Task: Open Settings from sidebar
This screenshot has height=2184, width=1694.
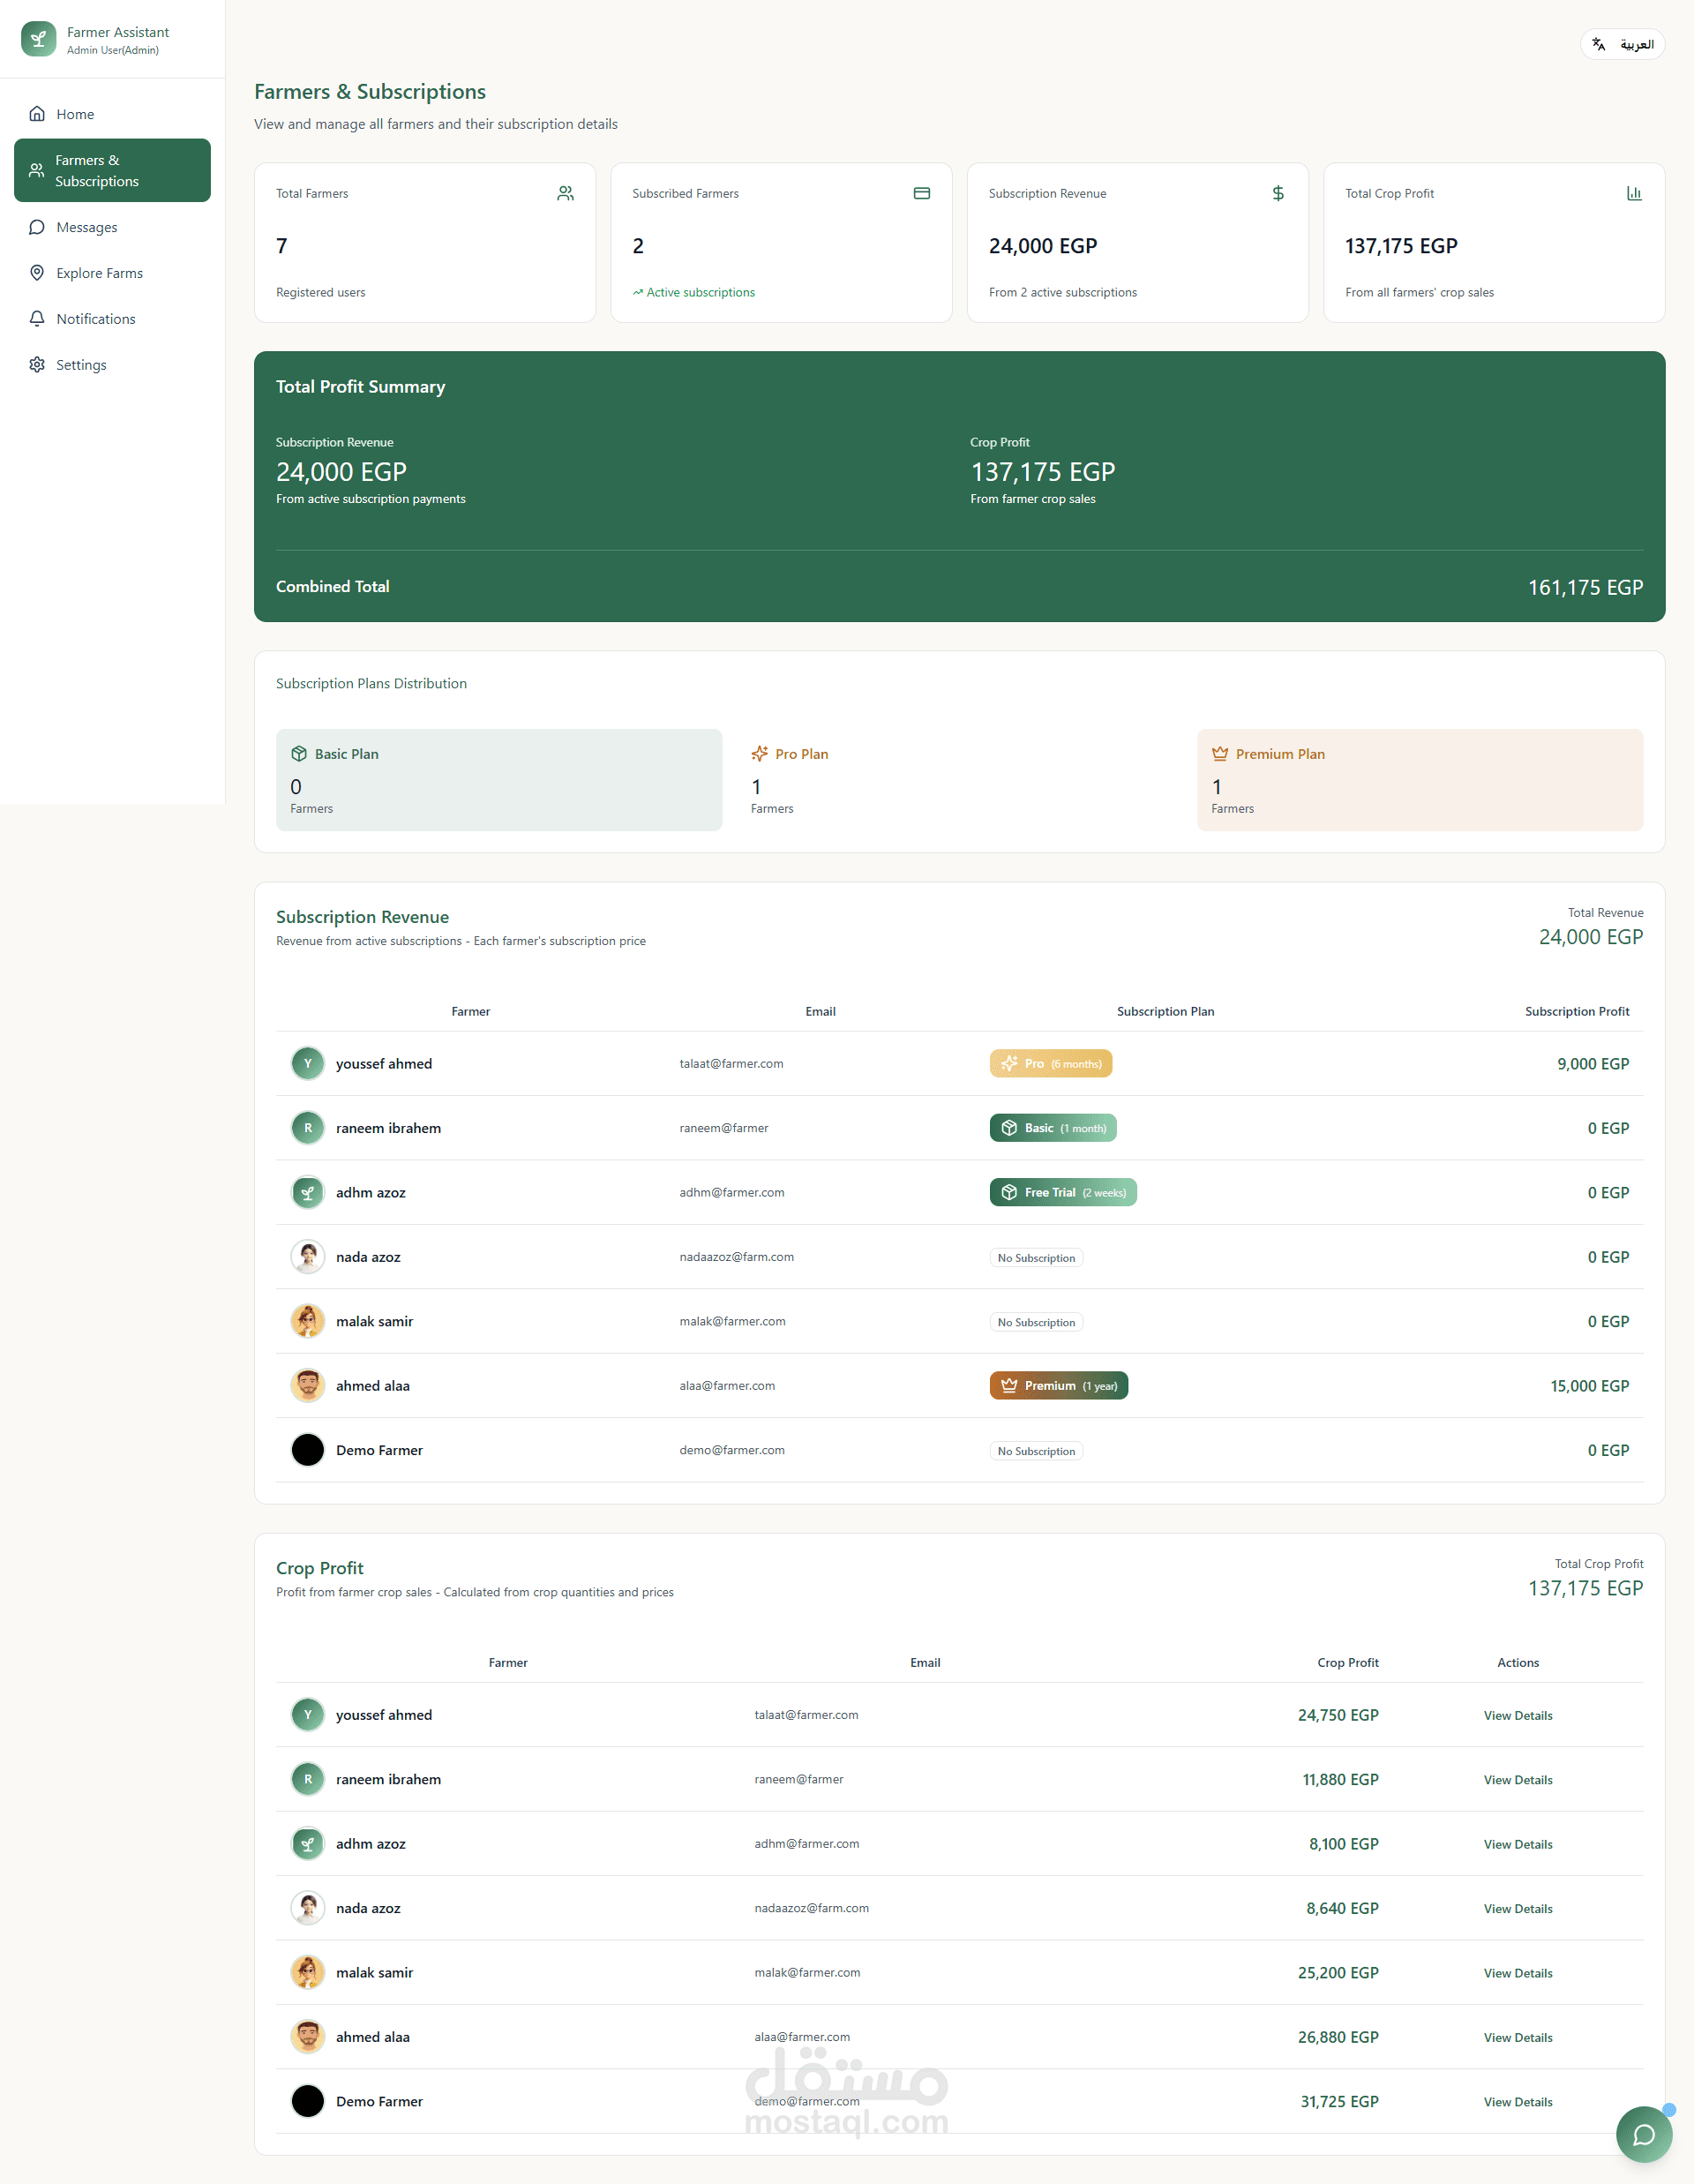Action: [81, 365]
